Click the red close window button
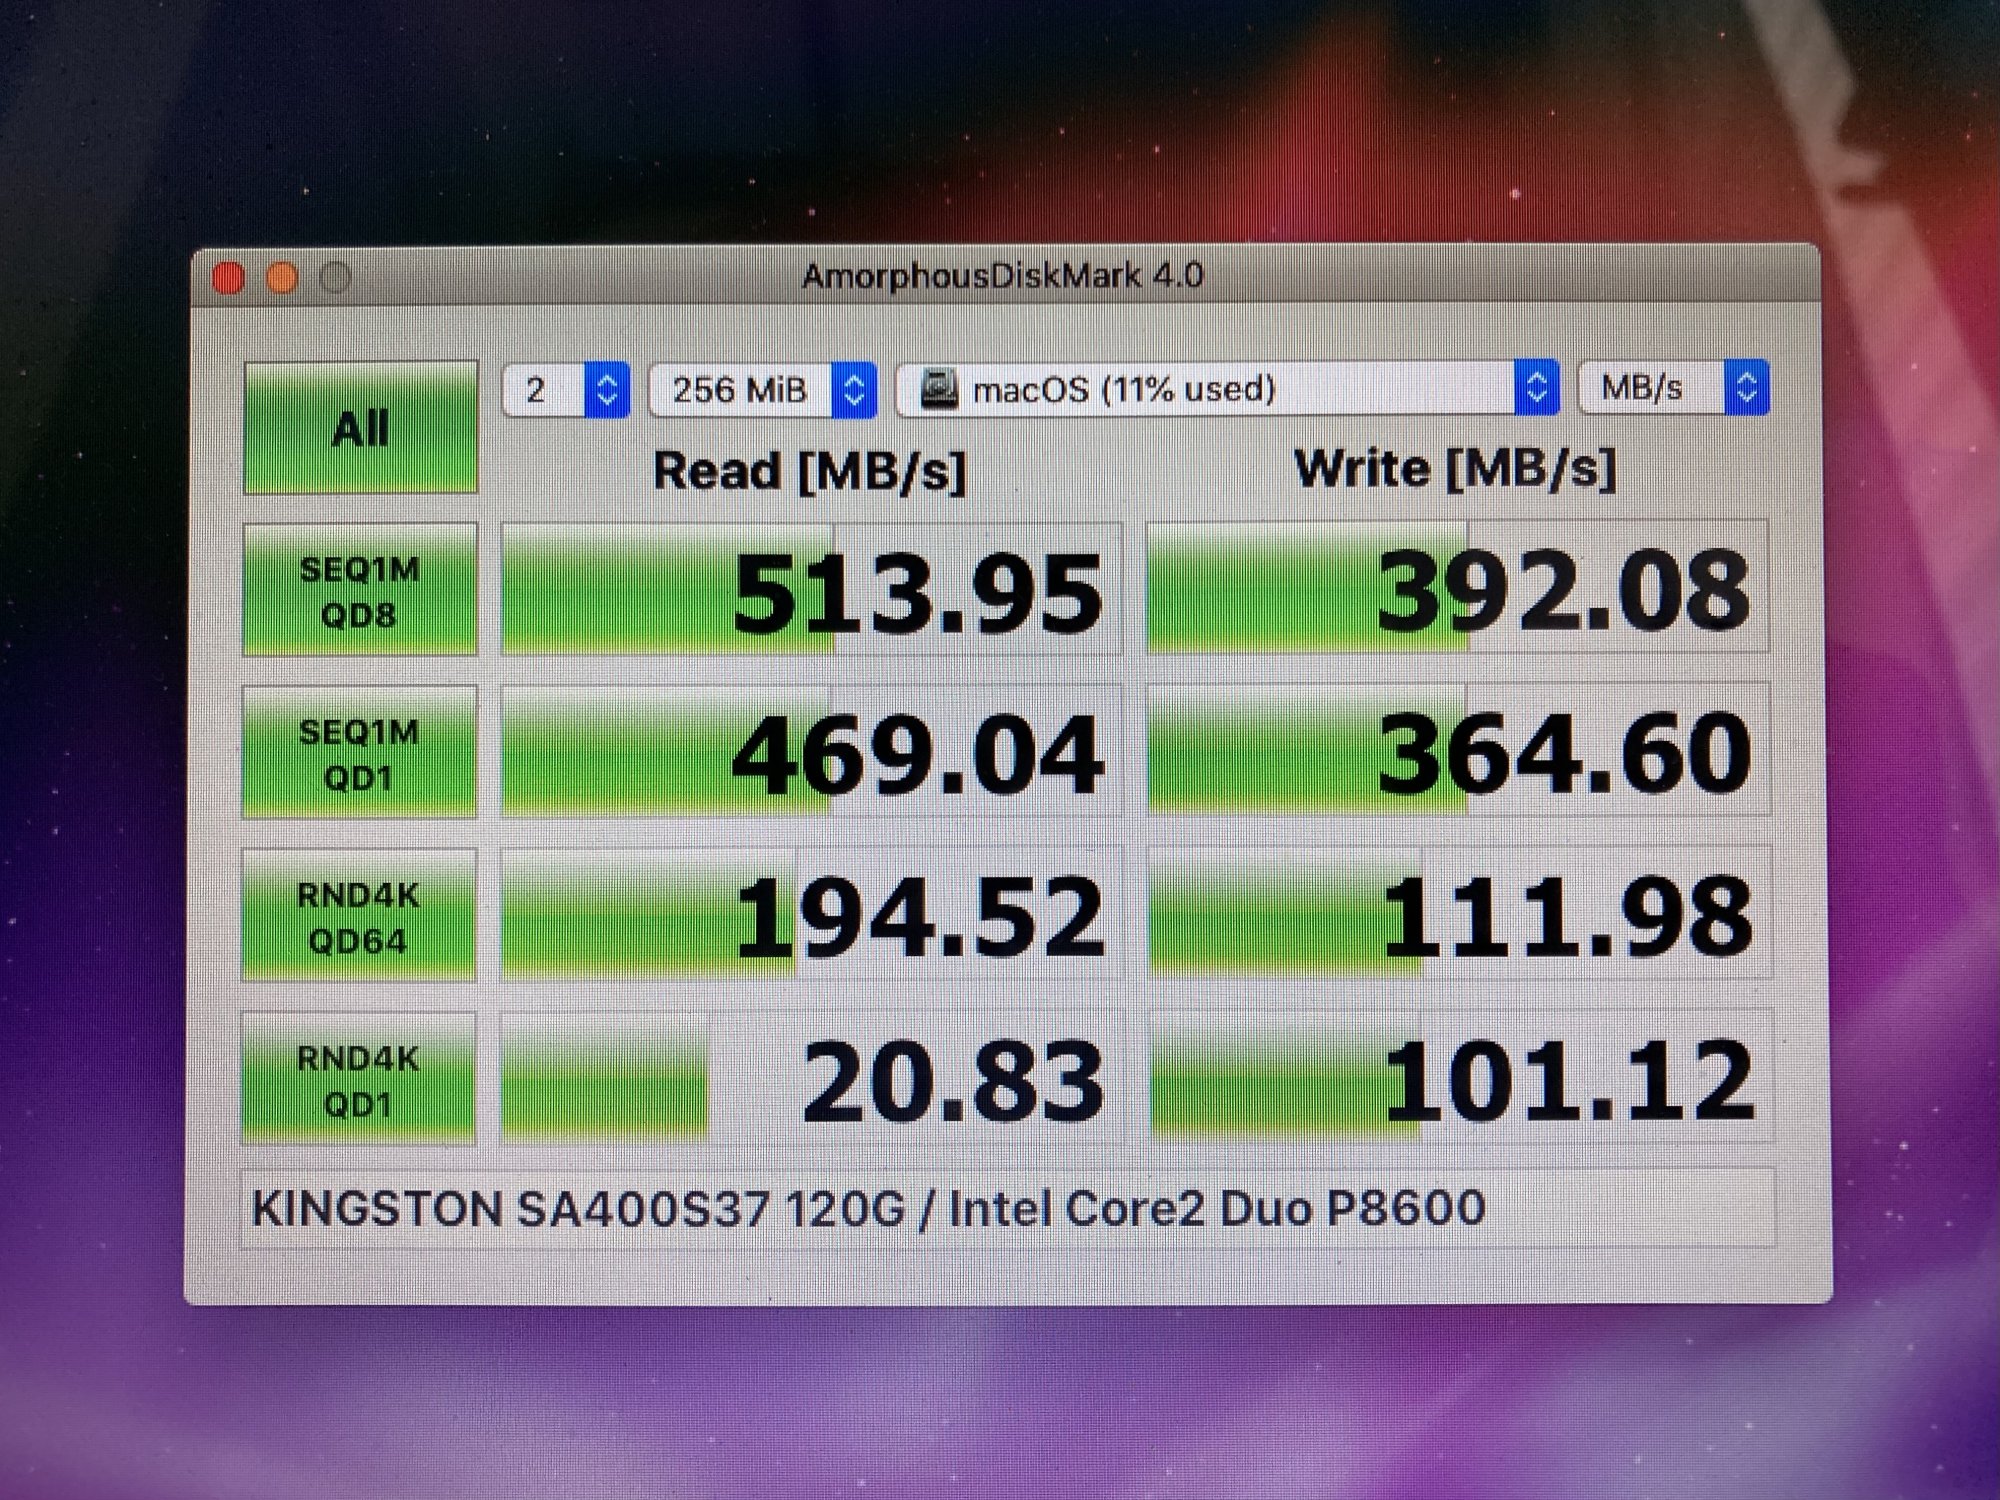 coord(230,278)
